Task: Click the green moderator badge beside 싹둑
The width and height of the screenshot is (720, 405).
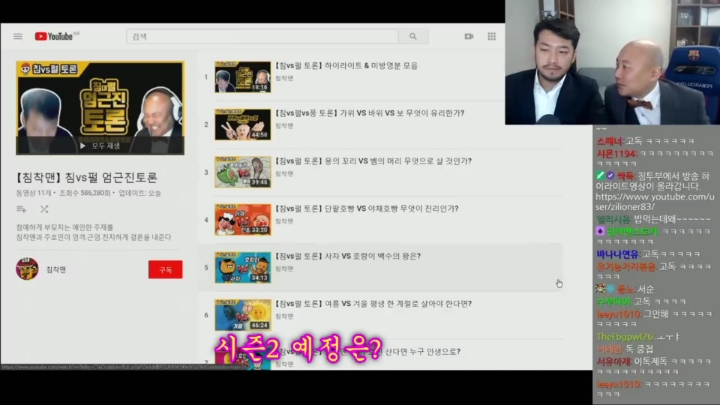Action: click(600, 175)
